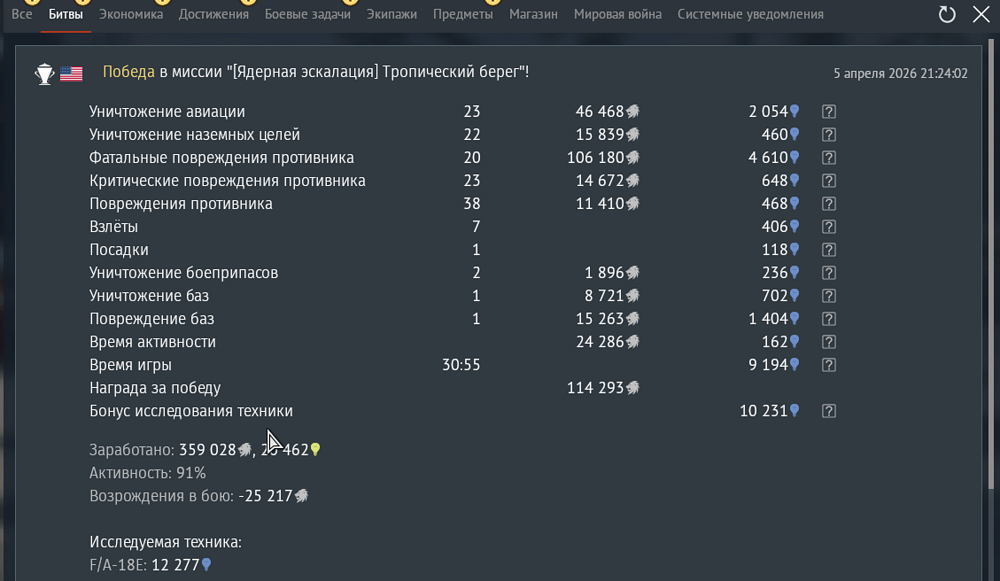This screenshot has height=581, width=1000.
Task: Switch to the Экономика tab
Action: pos(131,15)
